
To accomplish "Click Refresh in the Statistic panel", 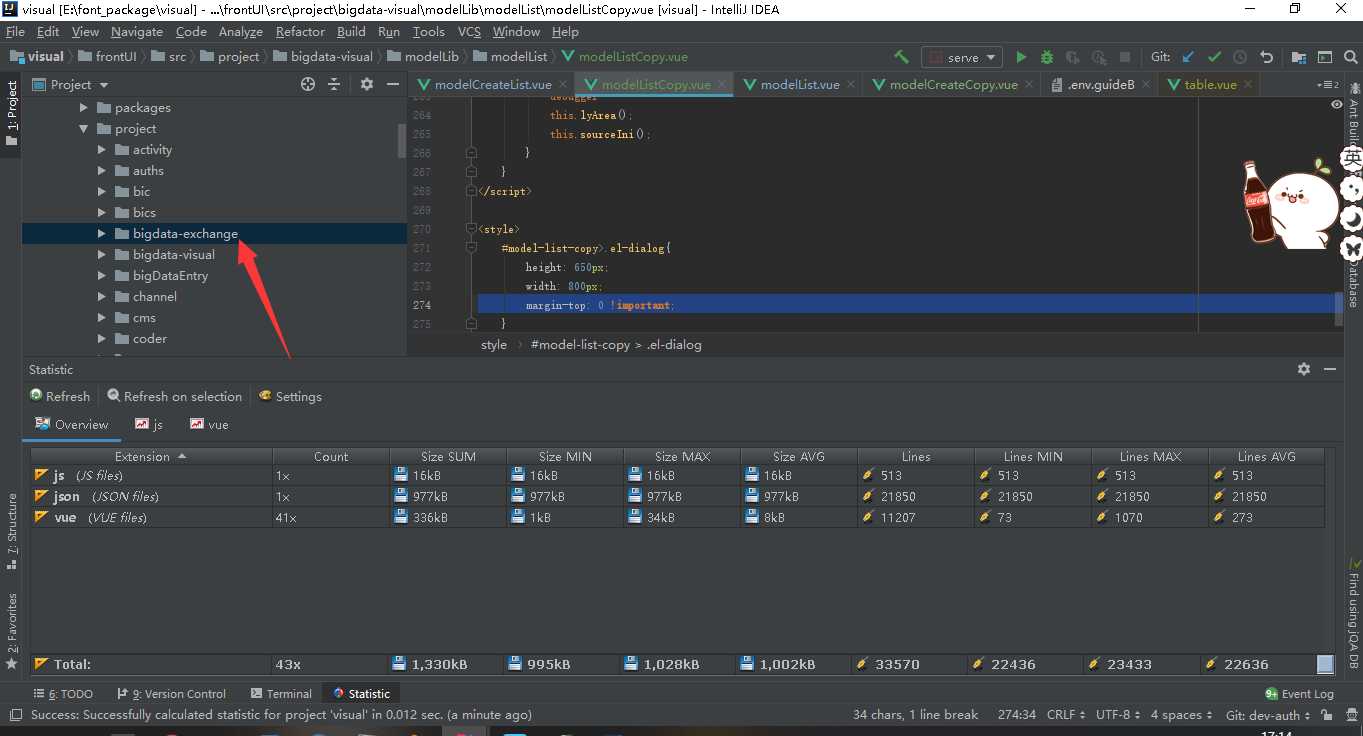I will click(60, 396).
